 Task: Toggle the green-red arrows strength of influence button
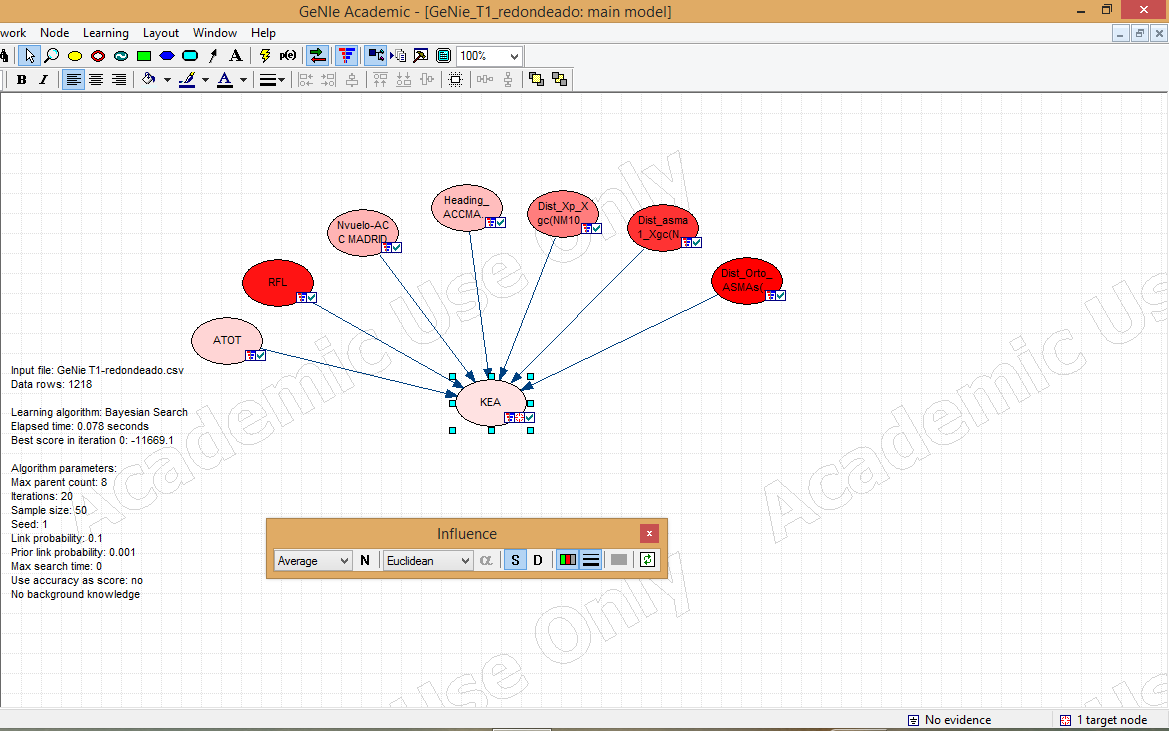[318, 56]
